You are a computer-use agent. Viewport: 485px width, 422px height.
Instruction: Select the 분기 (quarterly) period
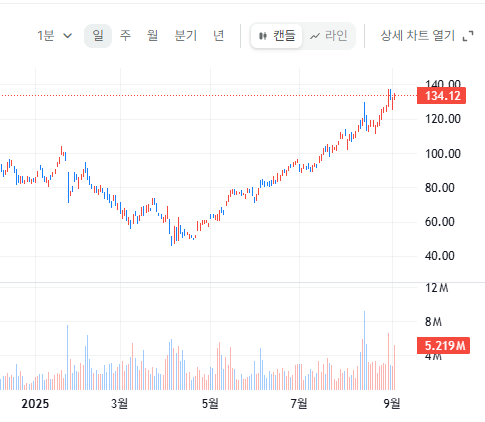(x=186, y=35)
